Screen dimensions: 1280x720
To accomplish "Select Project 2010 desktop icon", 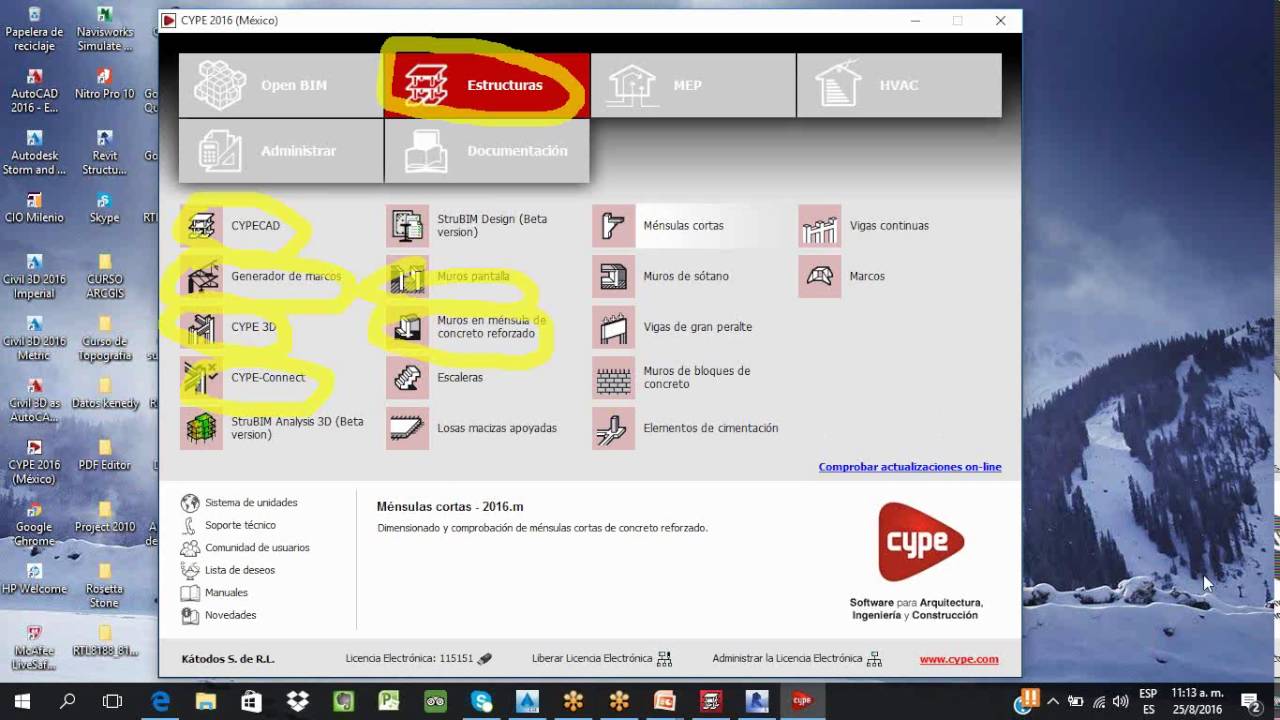I will 104,517.
